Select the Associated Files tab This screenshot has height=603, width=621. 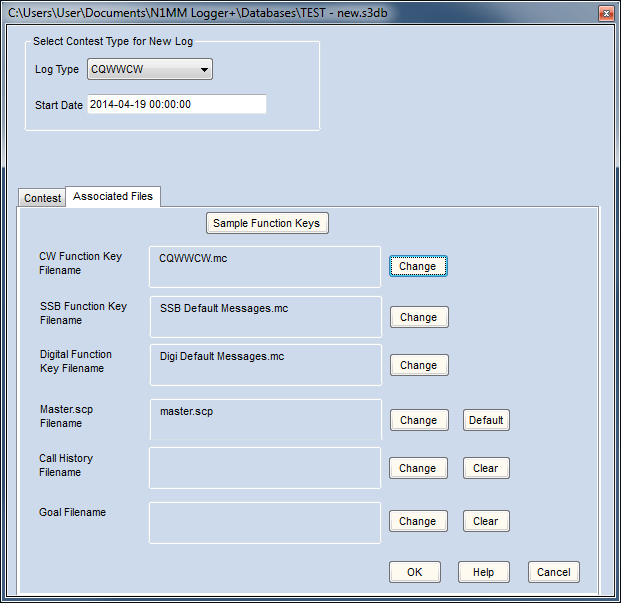(x=113, y=196)
